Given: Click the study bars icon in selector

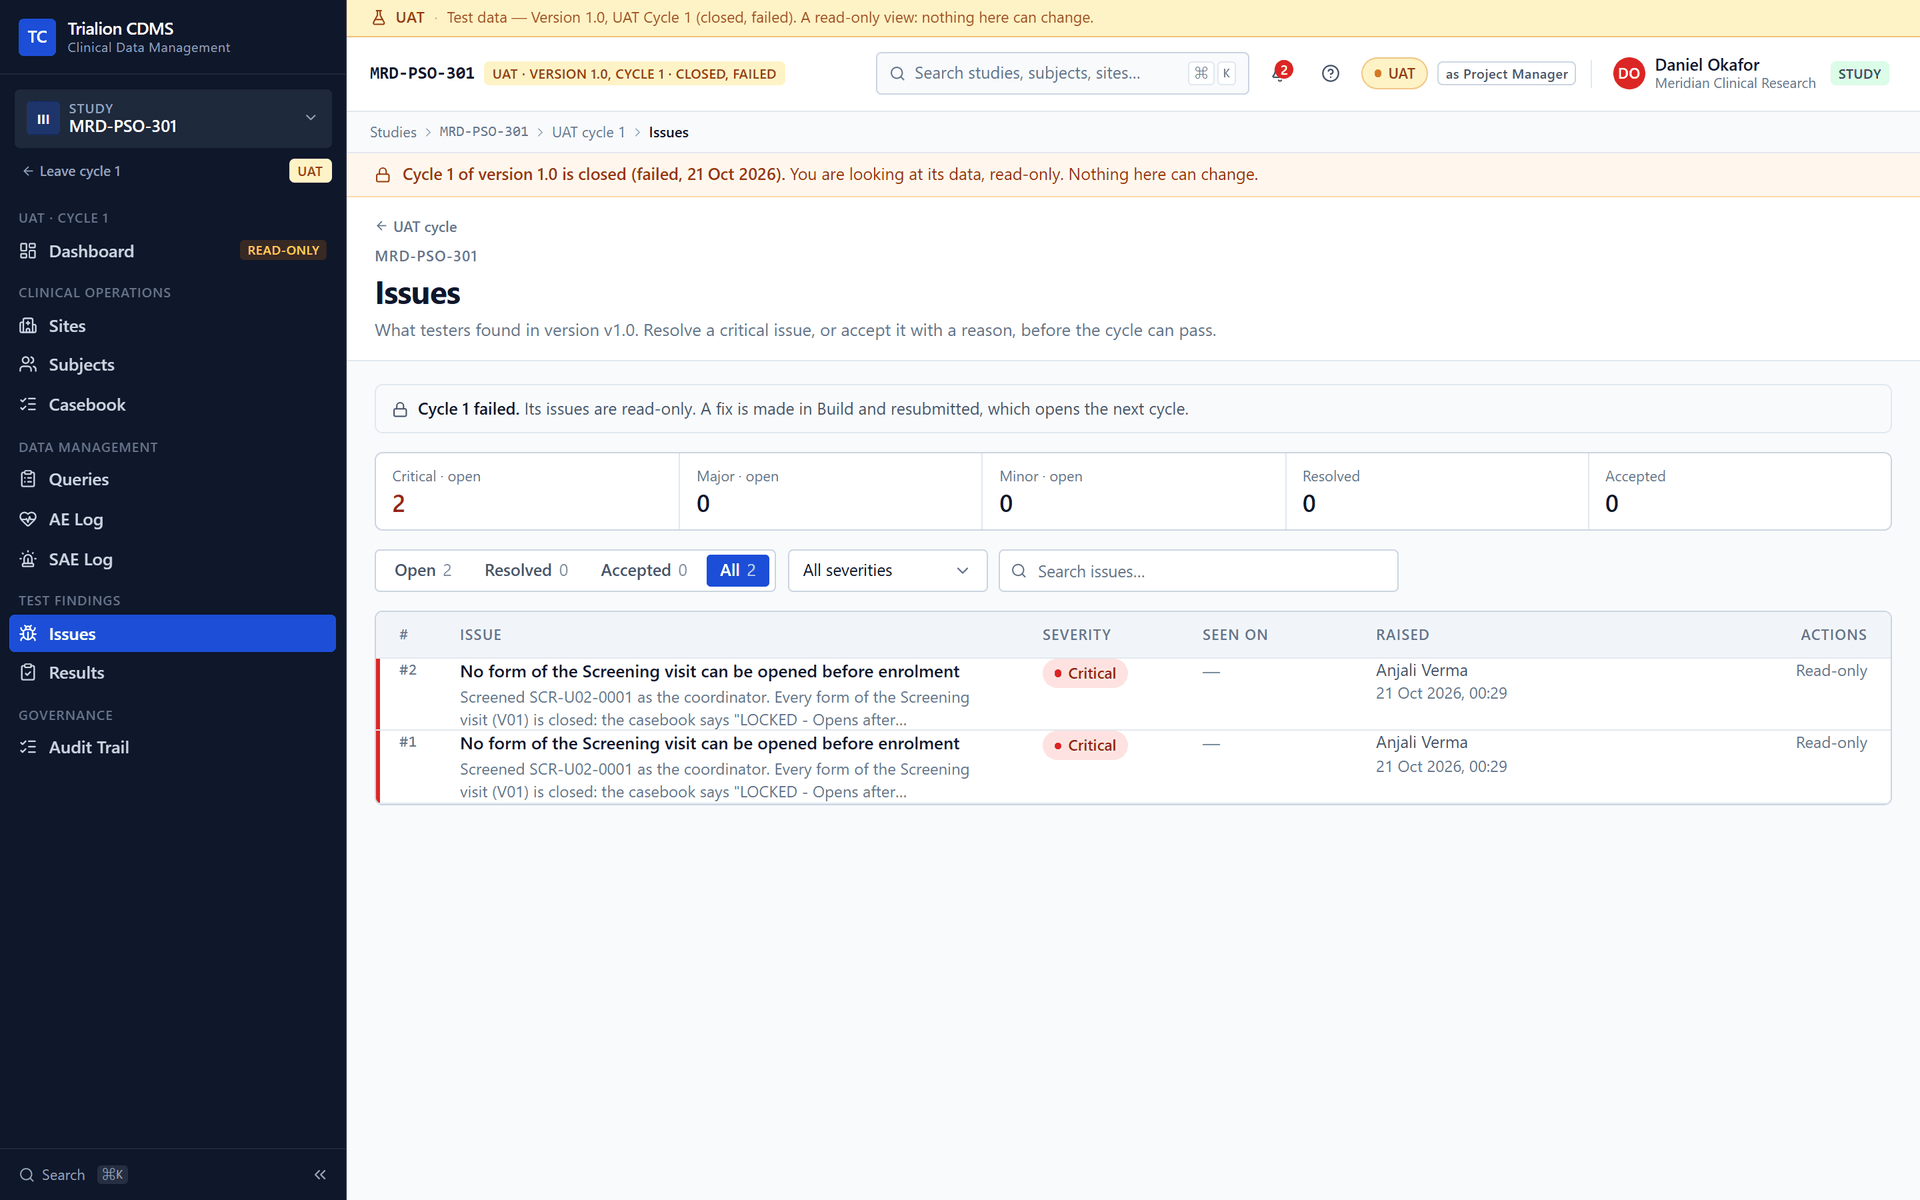Looking at the screenshot, I should tap(43, 118).
